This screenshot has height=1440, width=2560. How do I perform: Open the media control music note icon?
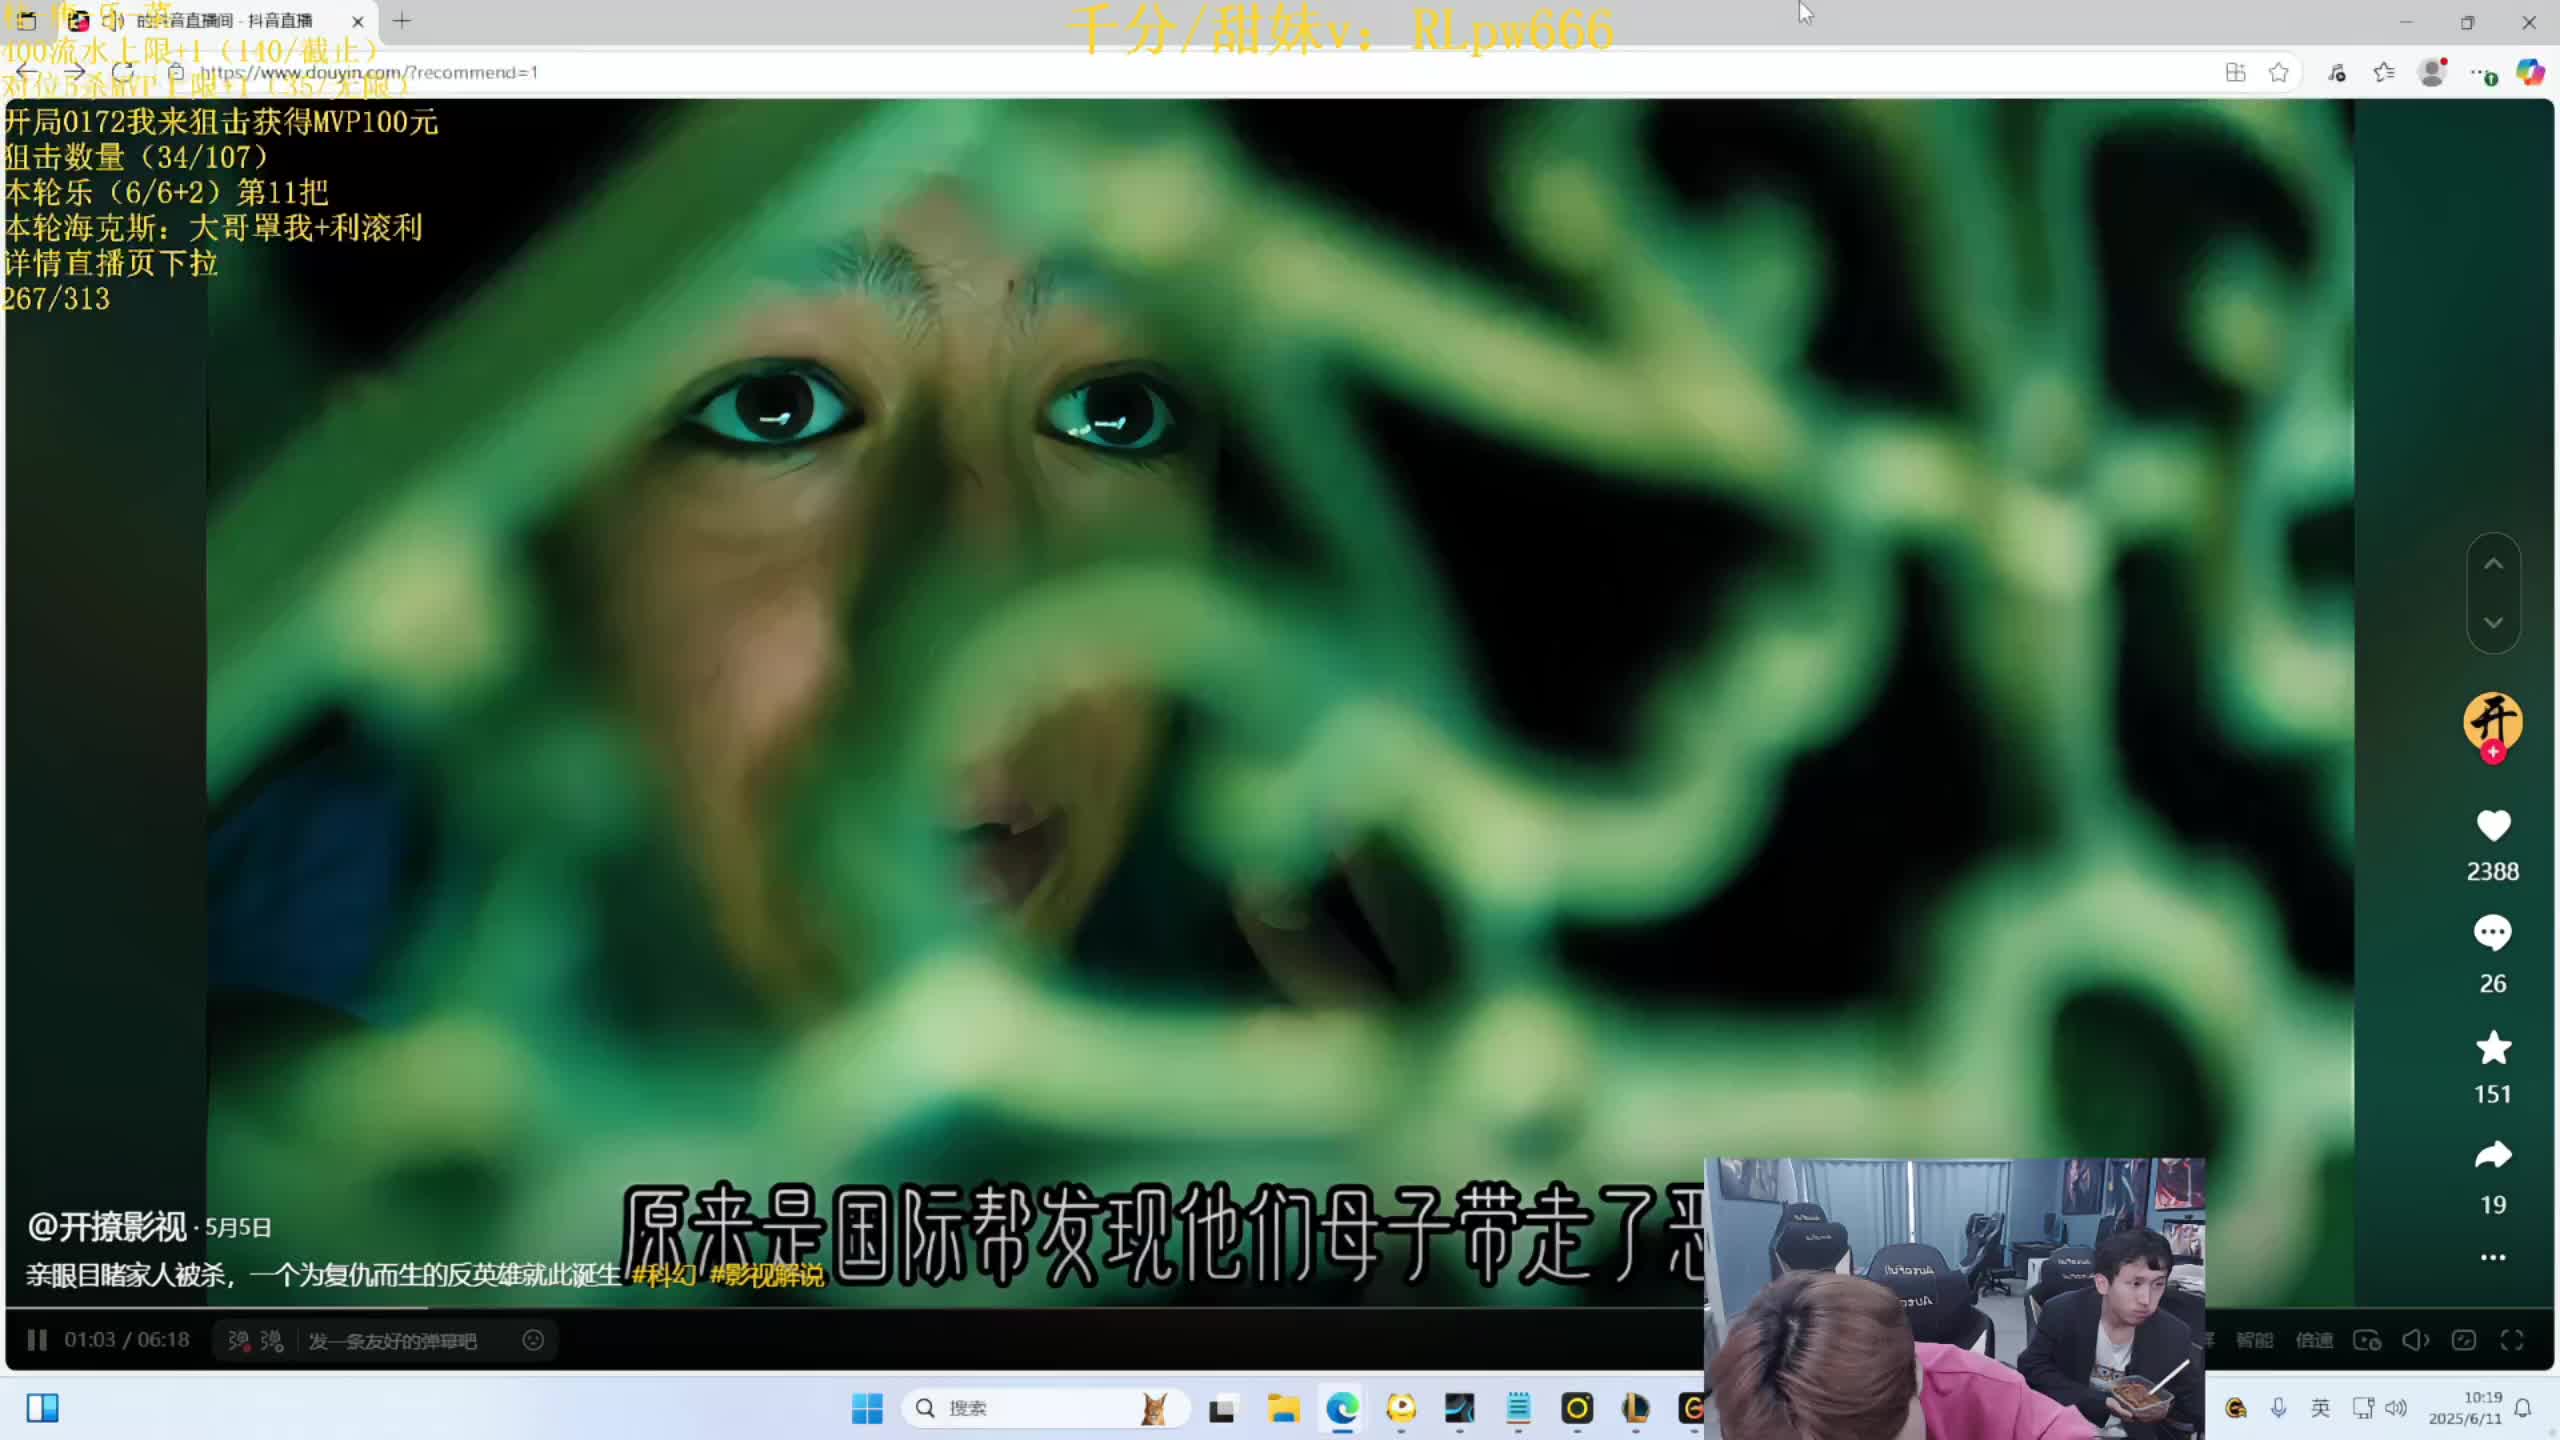[x=2337, y=72]
